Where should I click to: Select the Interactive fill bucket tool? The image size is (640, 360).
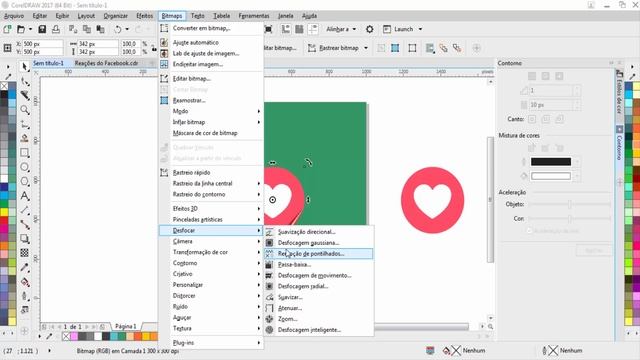coord(24,282)
